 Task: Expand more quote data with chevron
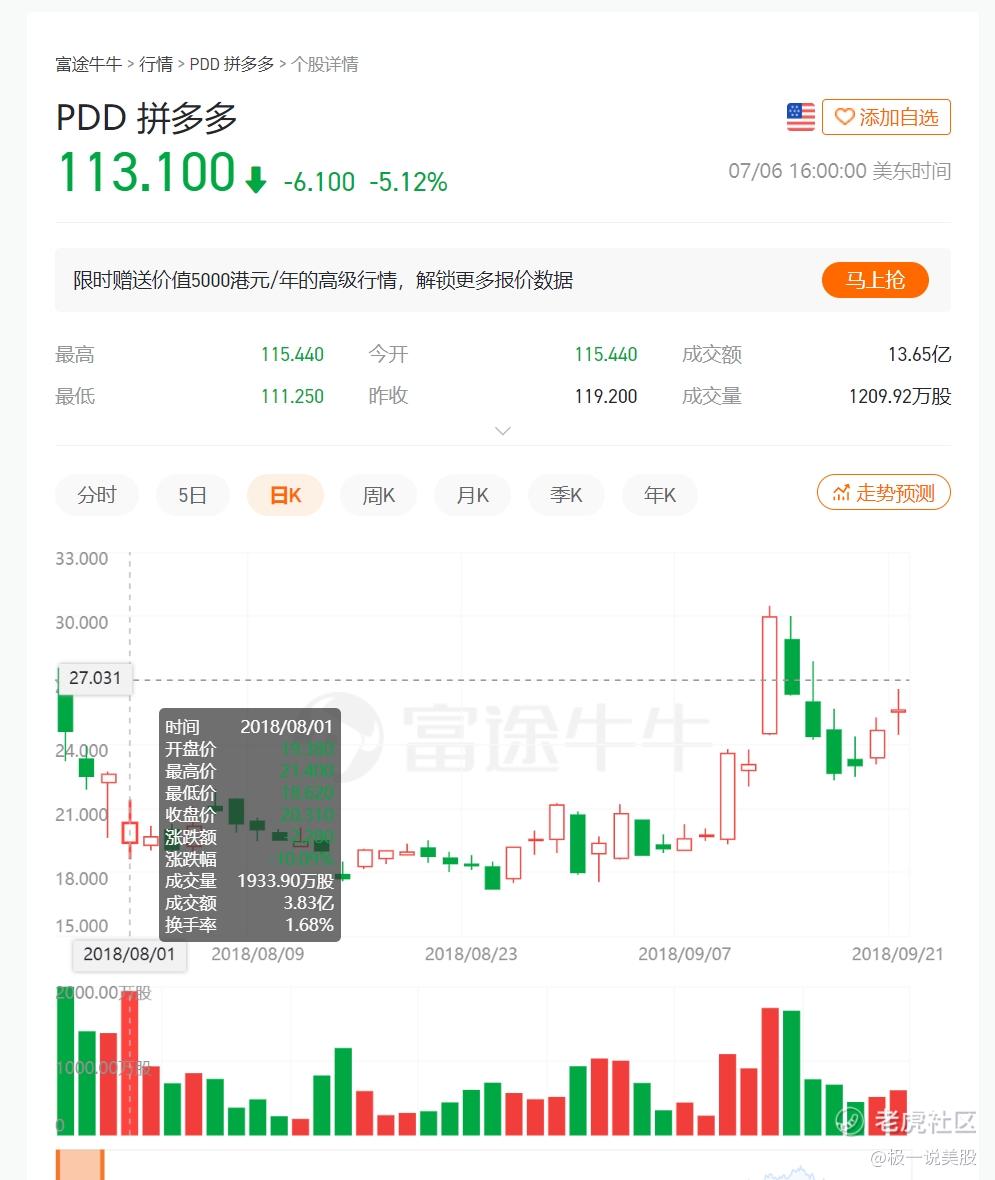point(503,430)
